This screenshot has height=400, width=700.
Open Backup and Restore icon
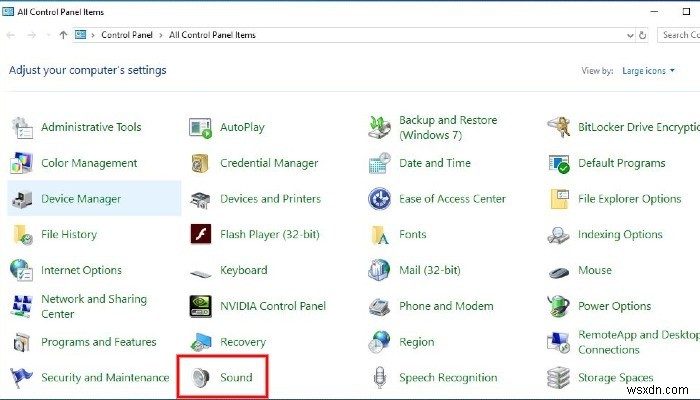pyautogui.click(x=379, y=128)
